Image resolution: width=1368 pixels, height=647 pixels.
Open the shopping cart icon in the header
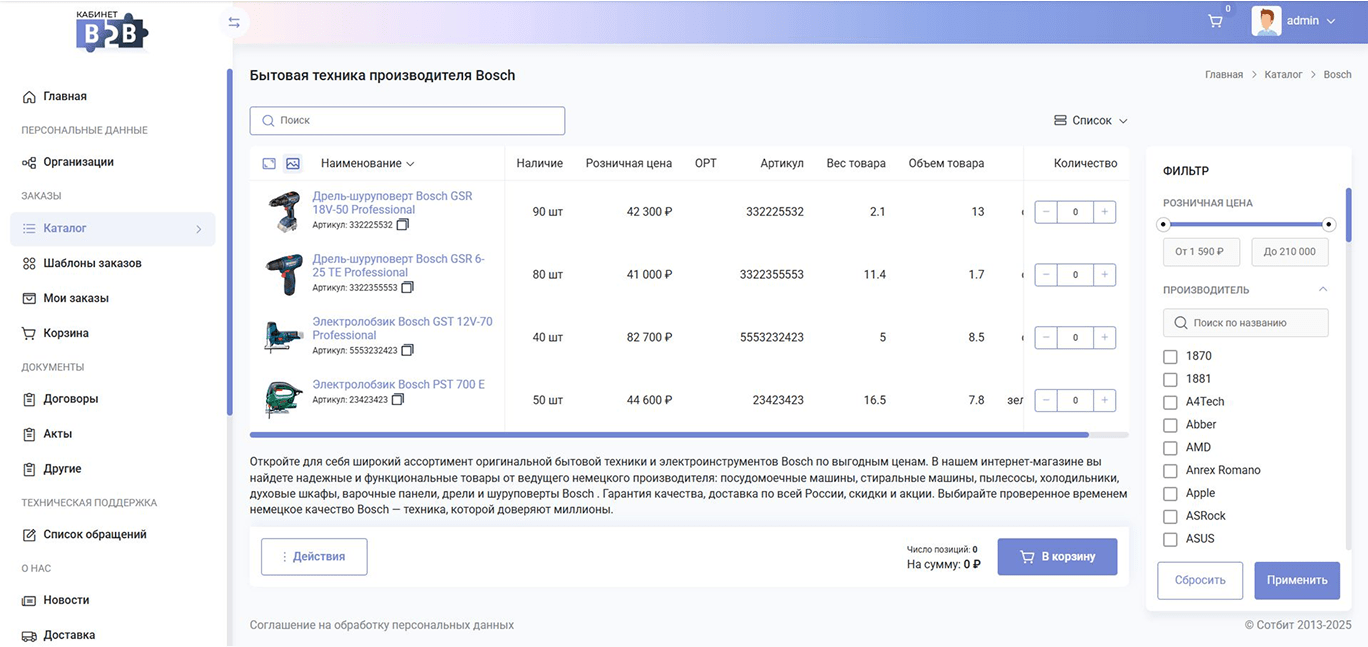1215,21
